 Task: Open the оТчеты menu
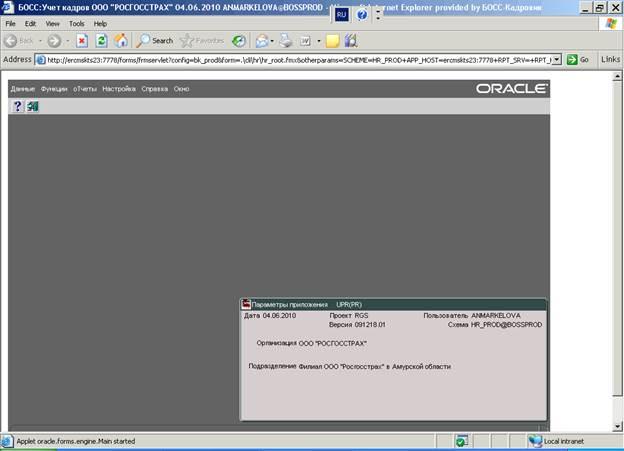85,89
